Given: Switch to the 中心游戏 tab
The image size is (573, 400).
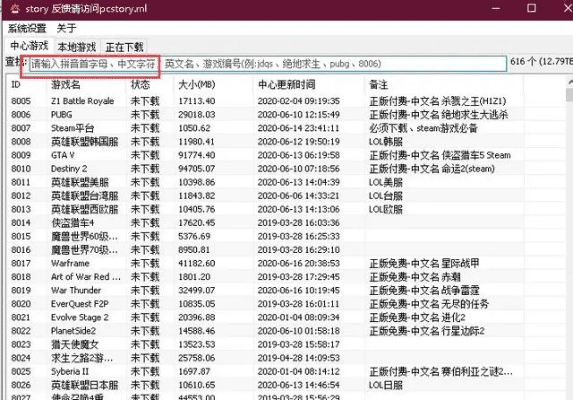Looking at the screenshot, I should [29, 46].
